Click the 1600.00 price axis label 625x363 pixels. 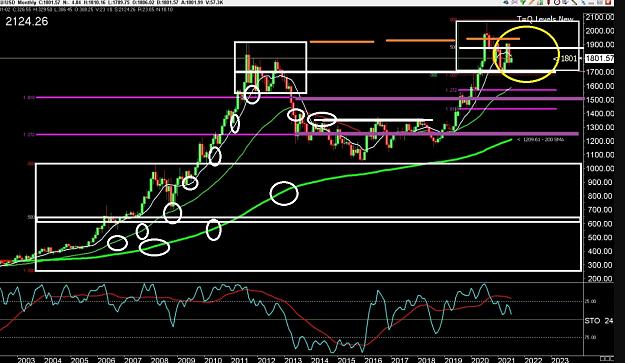599,86
